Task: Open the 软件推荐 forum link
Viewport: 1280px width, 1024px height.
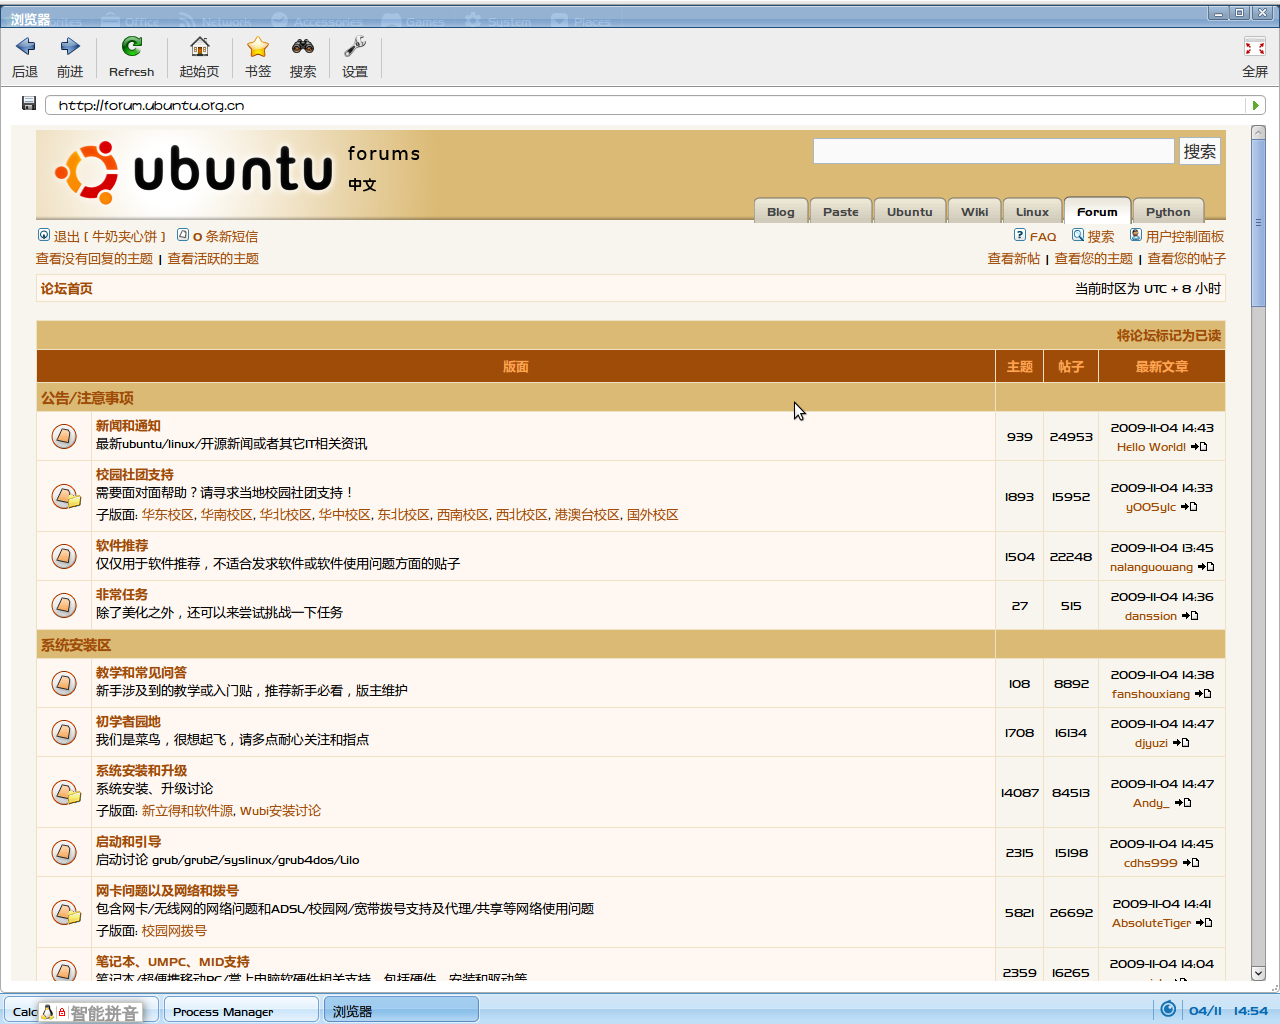Action: 122,546
